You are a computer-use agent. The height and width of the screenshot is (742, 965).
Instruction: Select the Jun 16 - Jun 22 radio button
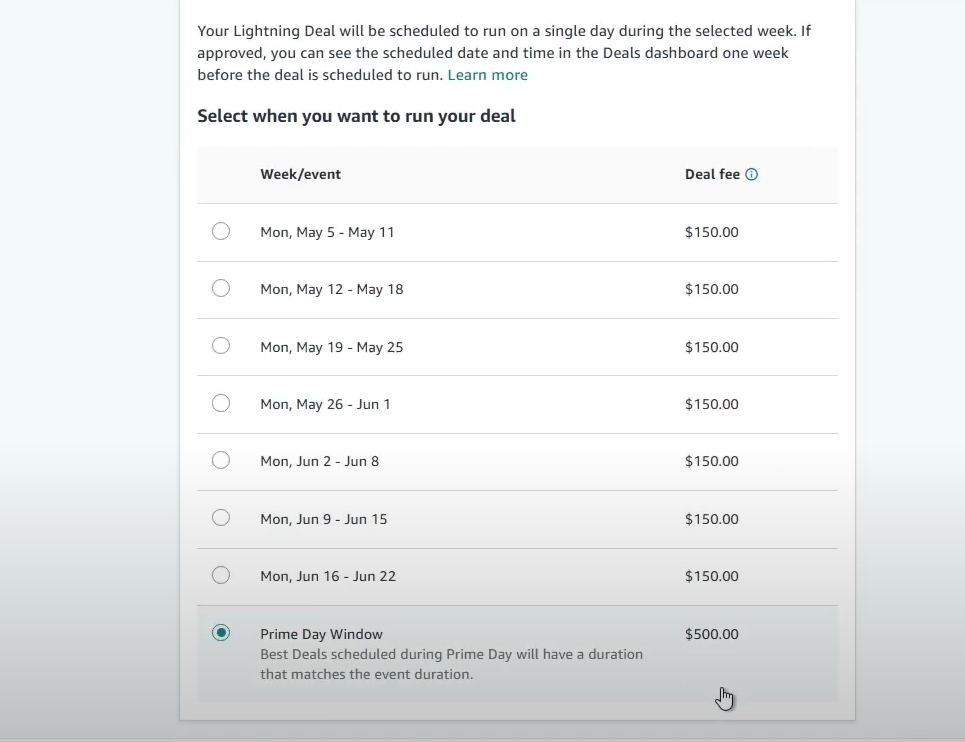click(221, 575)
